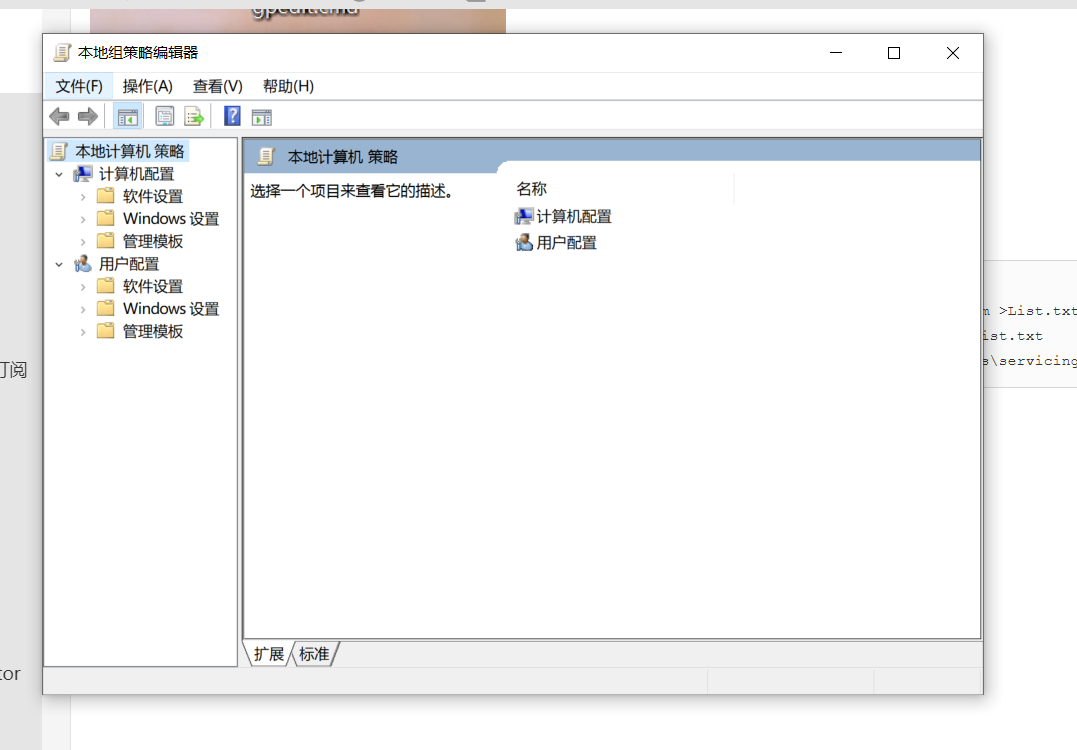Toggle the show/hide action pane icon
This screenshot has height=750, width=1077.
(262, 117)
